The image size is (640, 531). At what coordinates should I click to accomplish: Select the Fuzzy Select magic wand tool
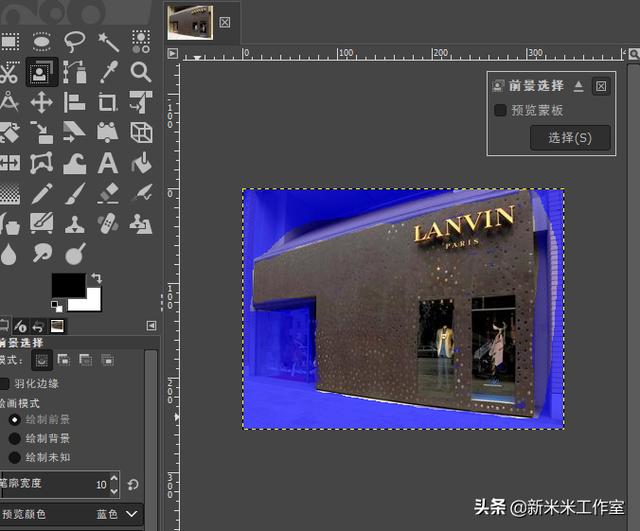click(108, 42)
